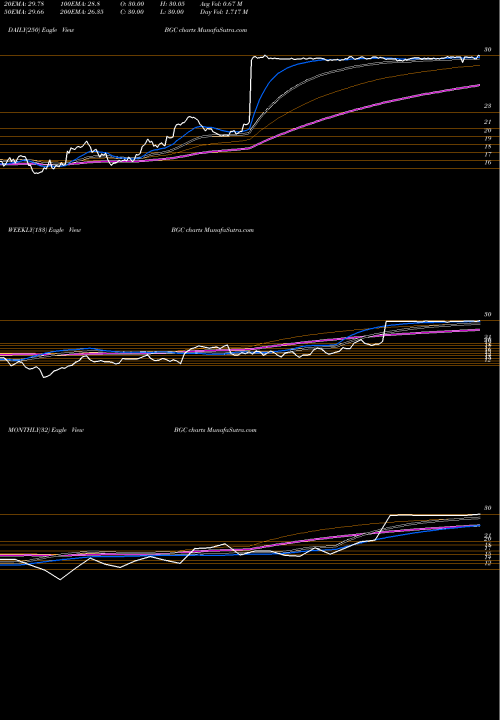Click the 19 price label on daily chart

pos(488,138)
